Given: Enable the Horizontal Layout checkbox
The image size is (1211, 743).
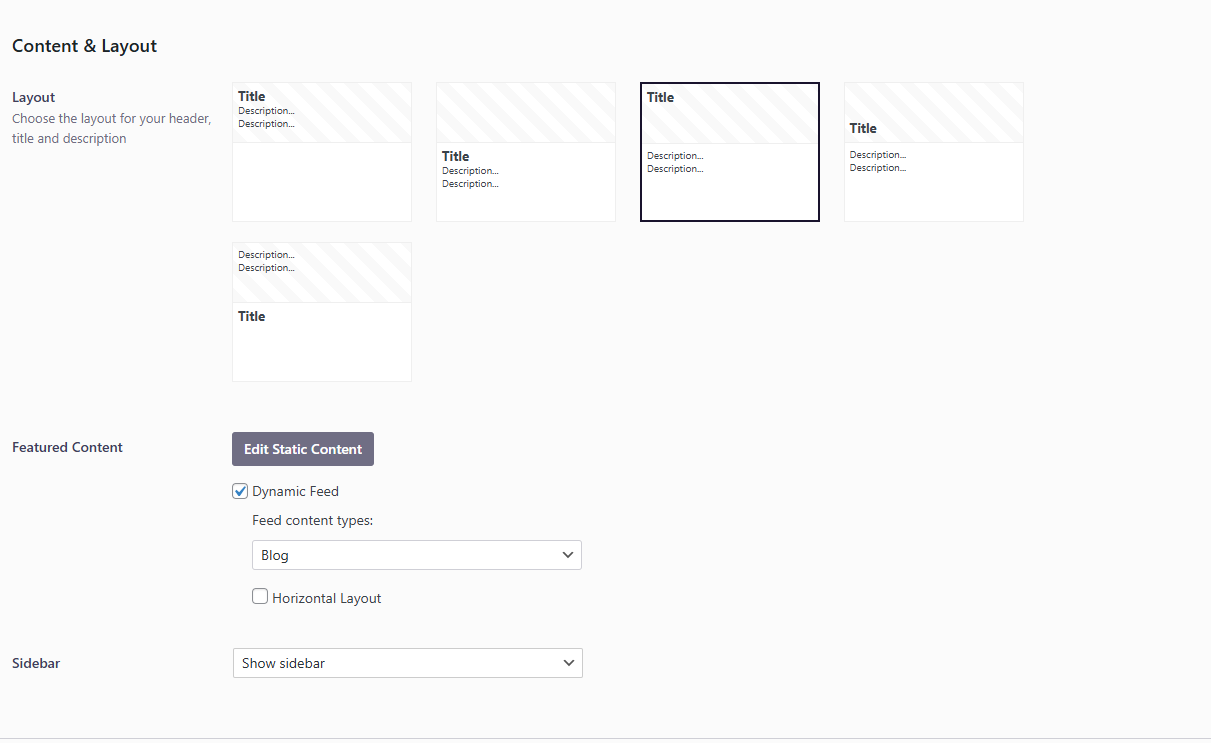Looking at the screenshot, I should tap(260, 597).
